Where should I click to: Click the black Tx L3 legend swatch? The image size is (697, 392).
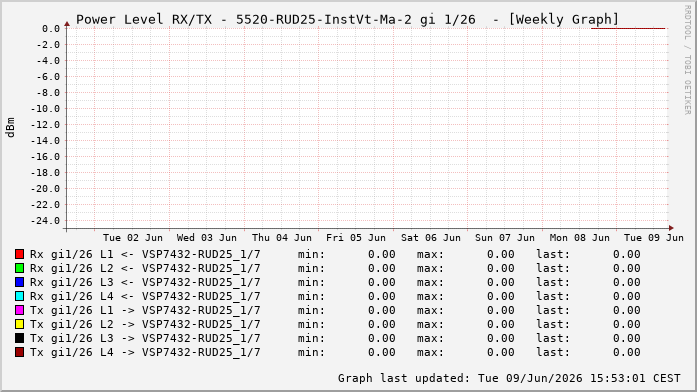point(19,338)
